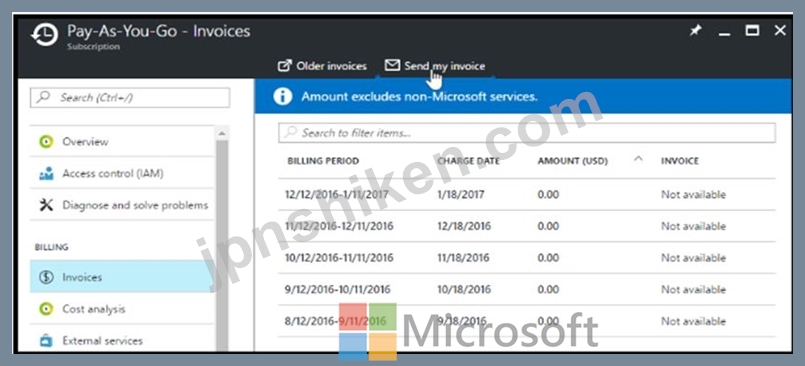
Task: Open Cost analysis
Action: pyautogui.click(x=122, y=309)
